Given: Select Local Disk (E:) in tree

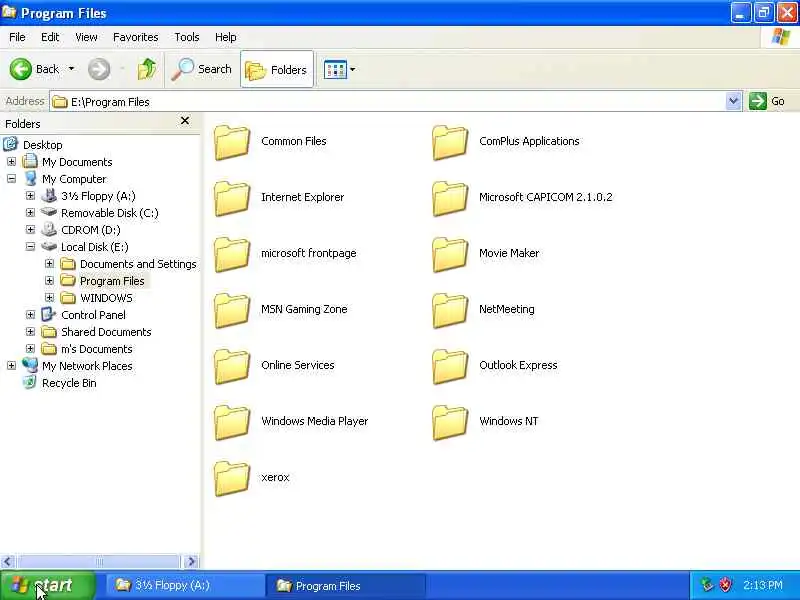Looking at the screenshot, I should pyautogui.click(x=94, y=247).
